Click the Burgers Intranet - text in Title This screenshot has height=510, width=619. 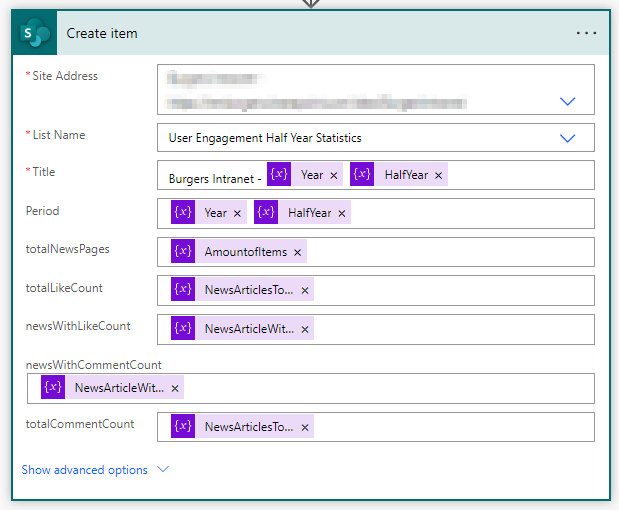click(215, 179)
